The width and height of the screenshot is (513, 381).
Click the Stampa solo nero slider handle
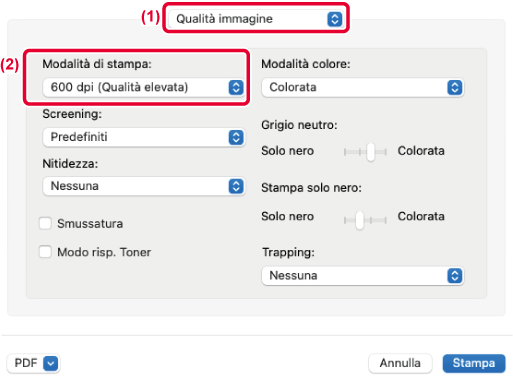(359, 220)
